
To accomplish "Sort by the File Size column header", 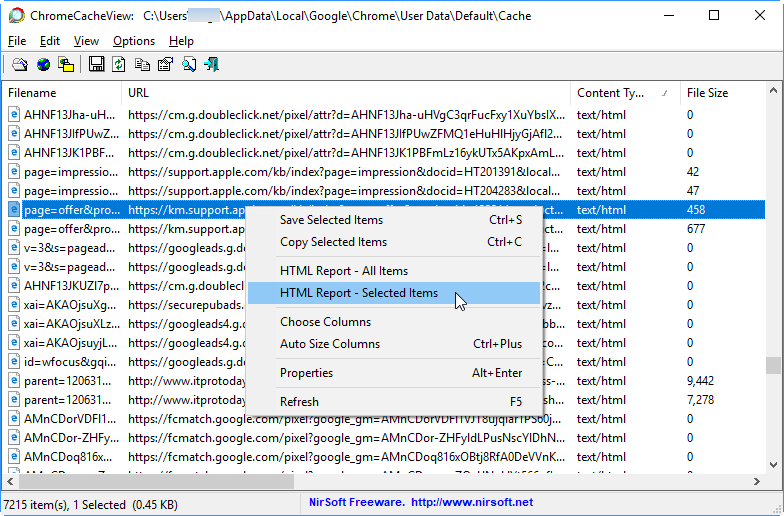I will point(722,93).
